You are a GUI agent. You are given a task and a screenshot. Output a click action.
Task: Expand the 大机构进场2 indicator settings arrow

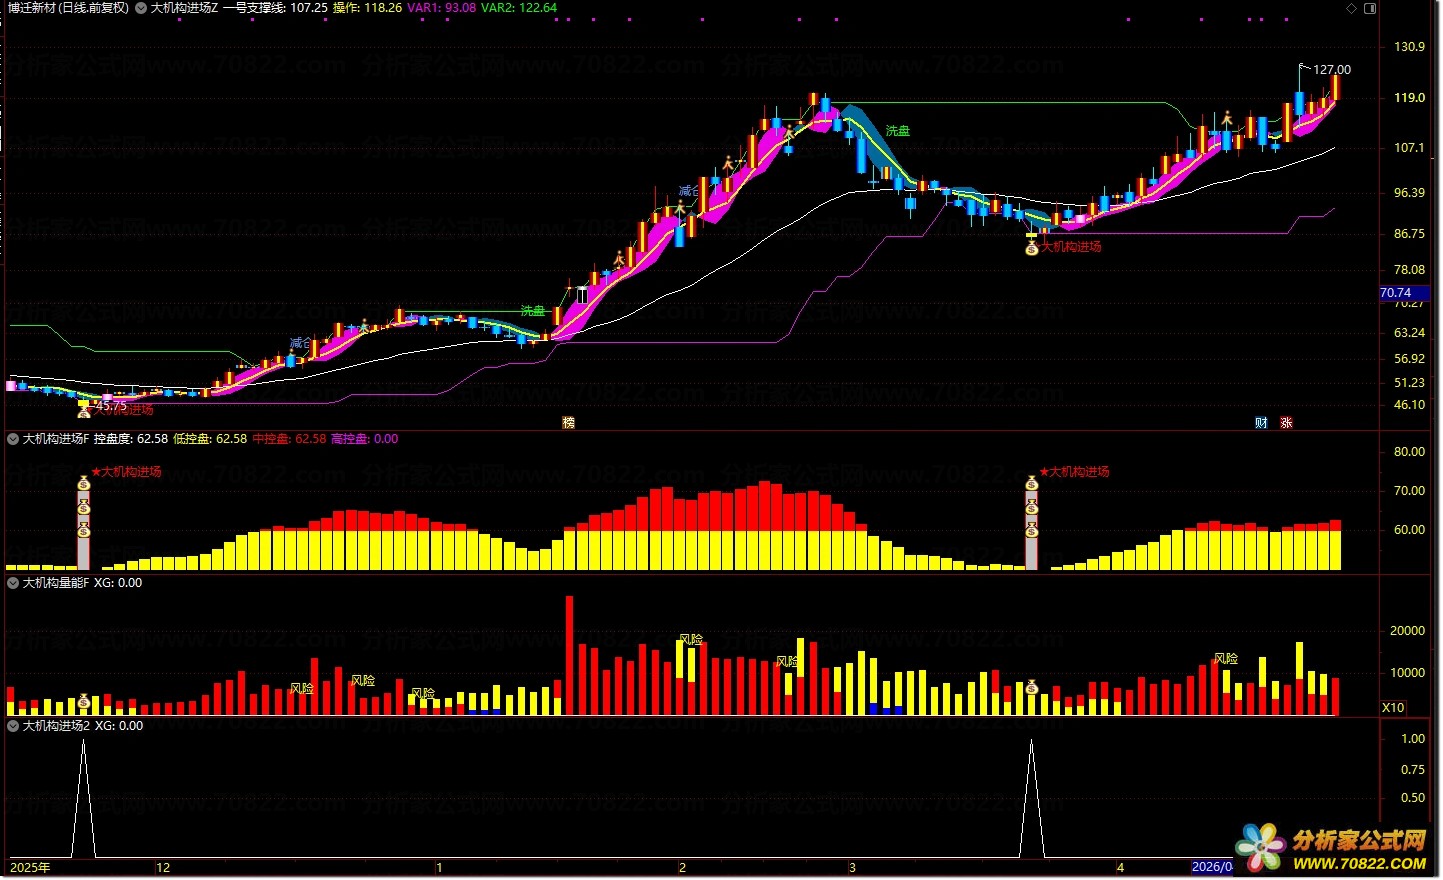pos(13,726)
